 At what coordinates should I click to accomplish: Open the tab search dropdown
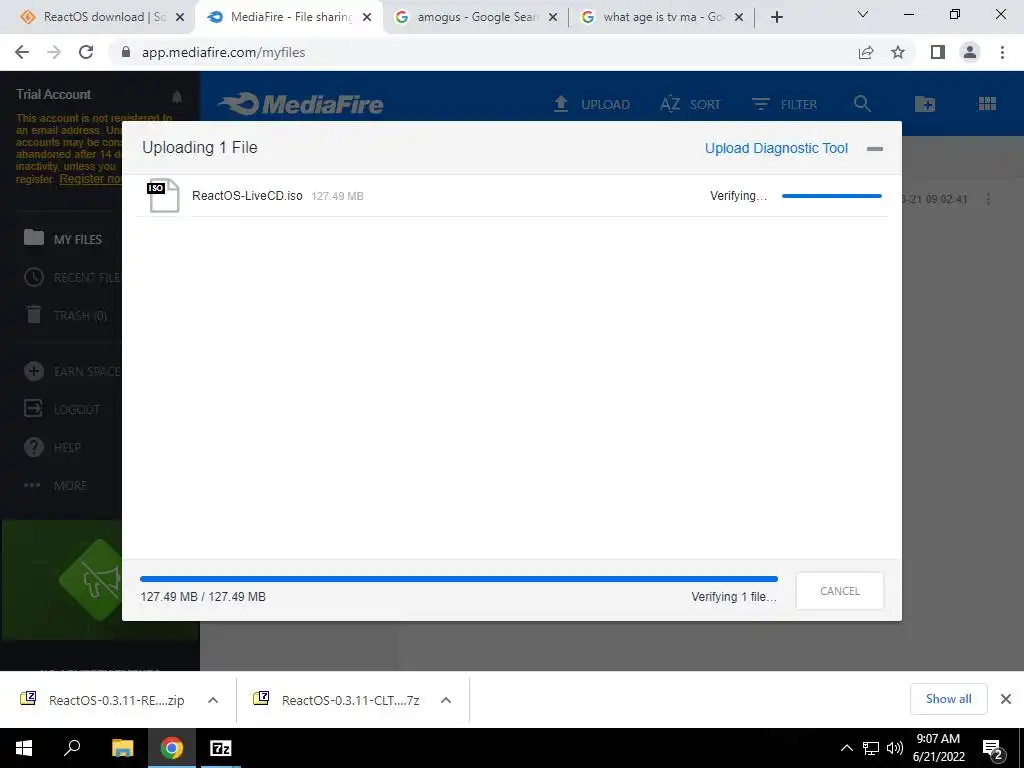click(863, 14)
